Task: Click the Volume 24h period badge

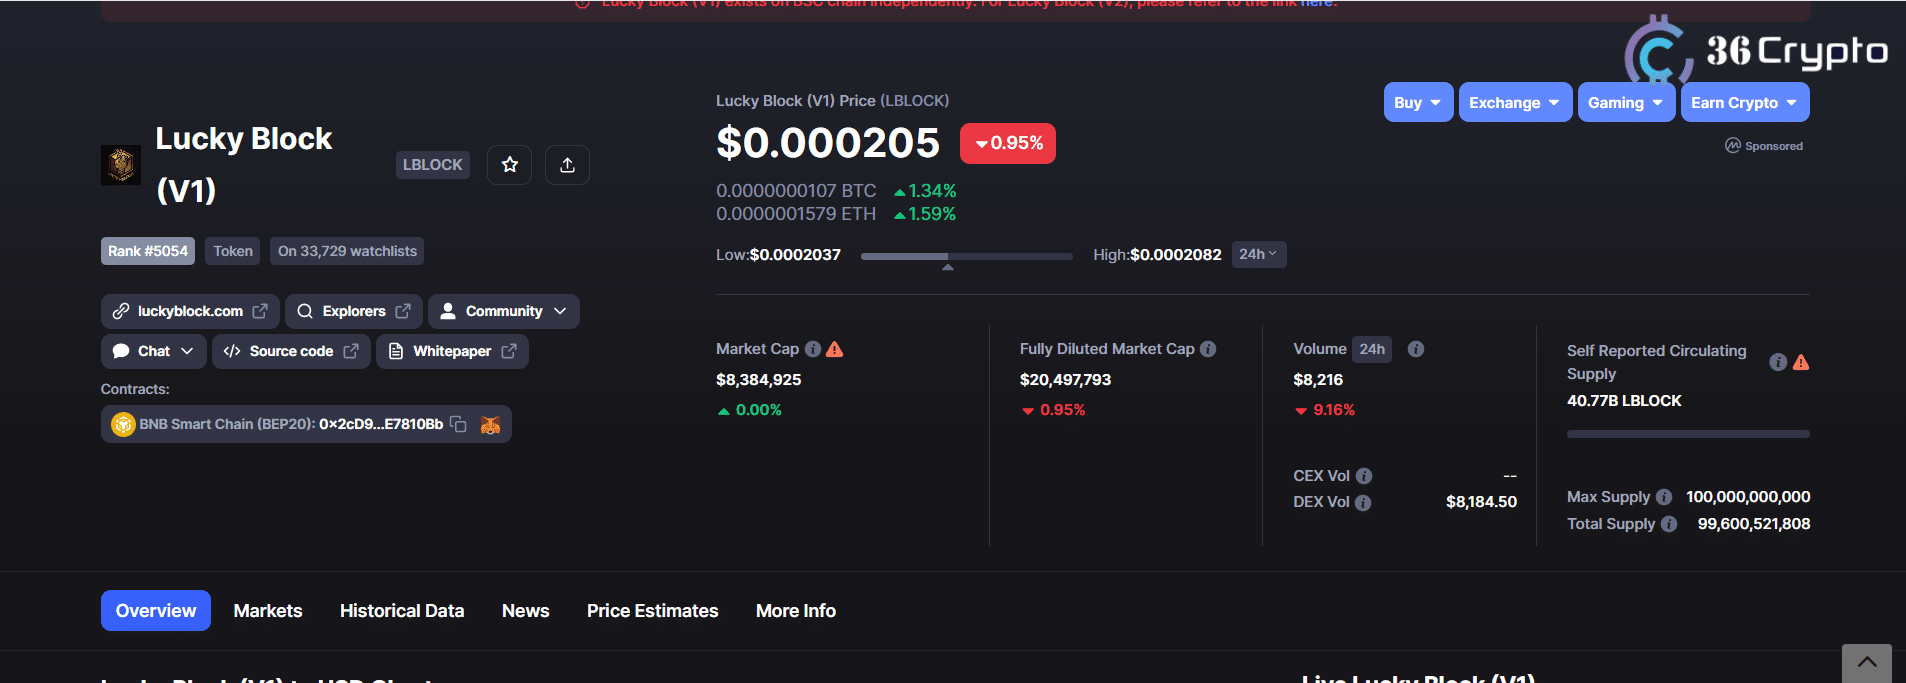Action: (x=1372, y=349)
